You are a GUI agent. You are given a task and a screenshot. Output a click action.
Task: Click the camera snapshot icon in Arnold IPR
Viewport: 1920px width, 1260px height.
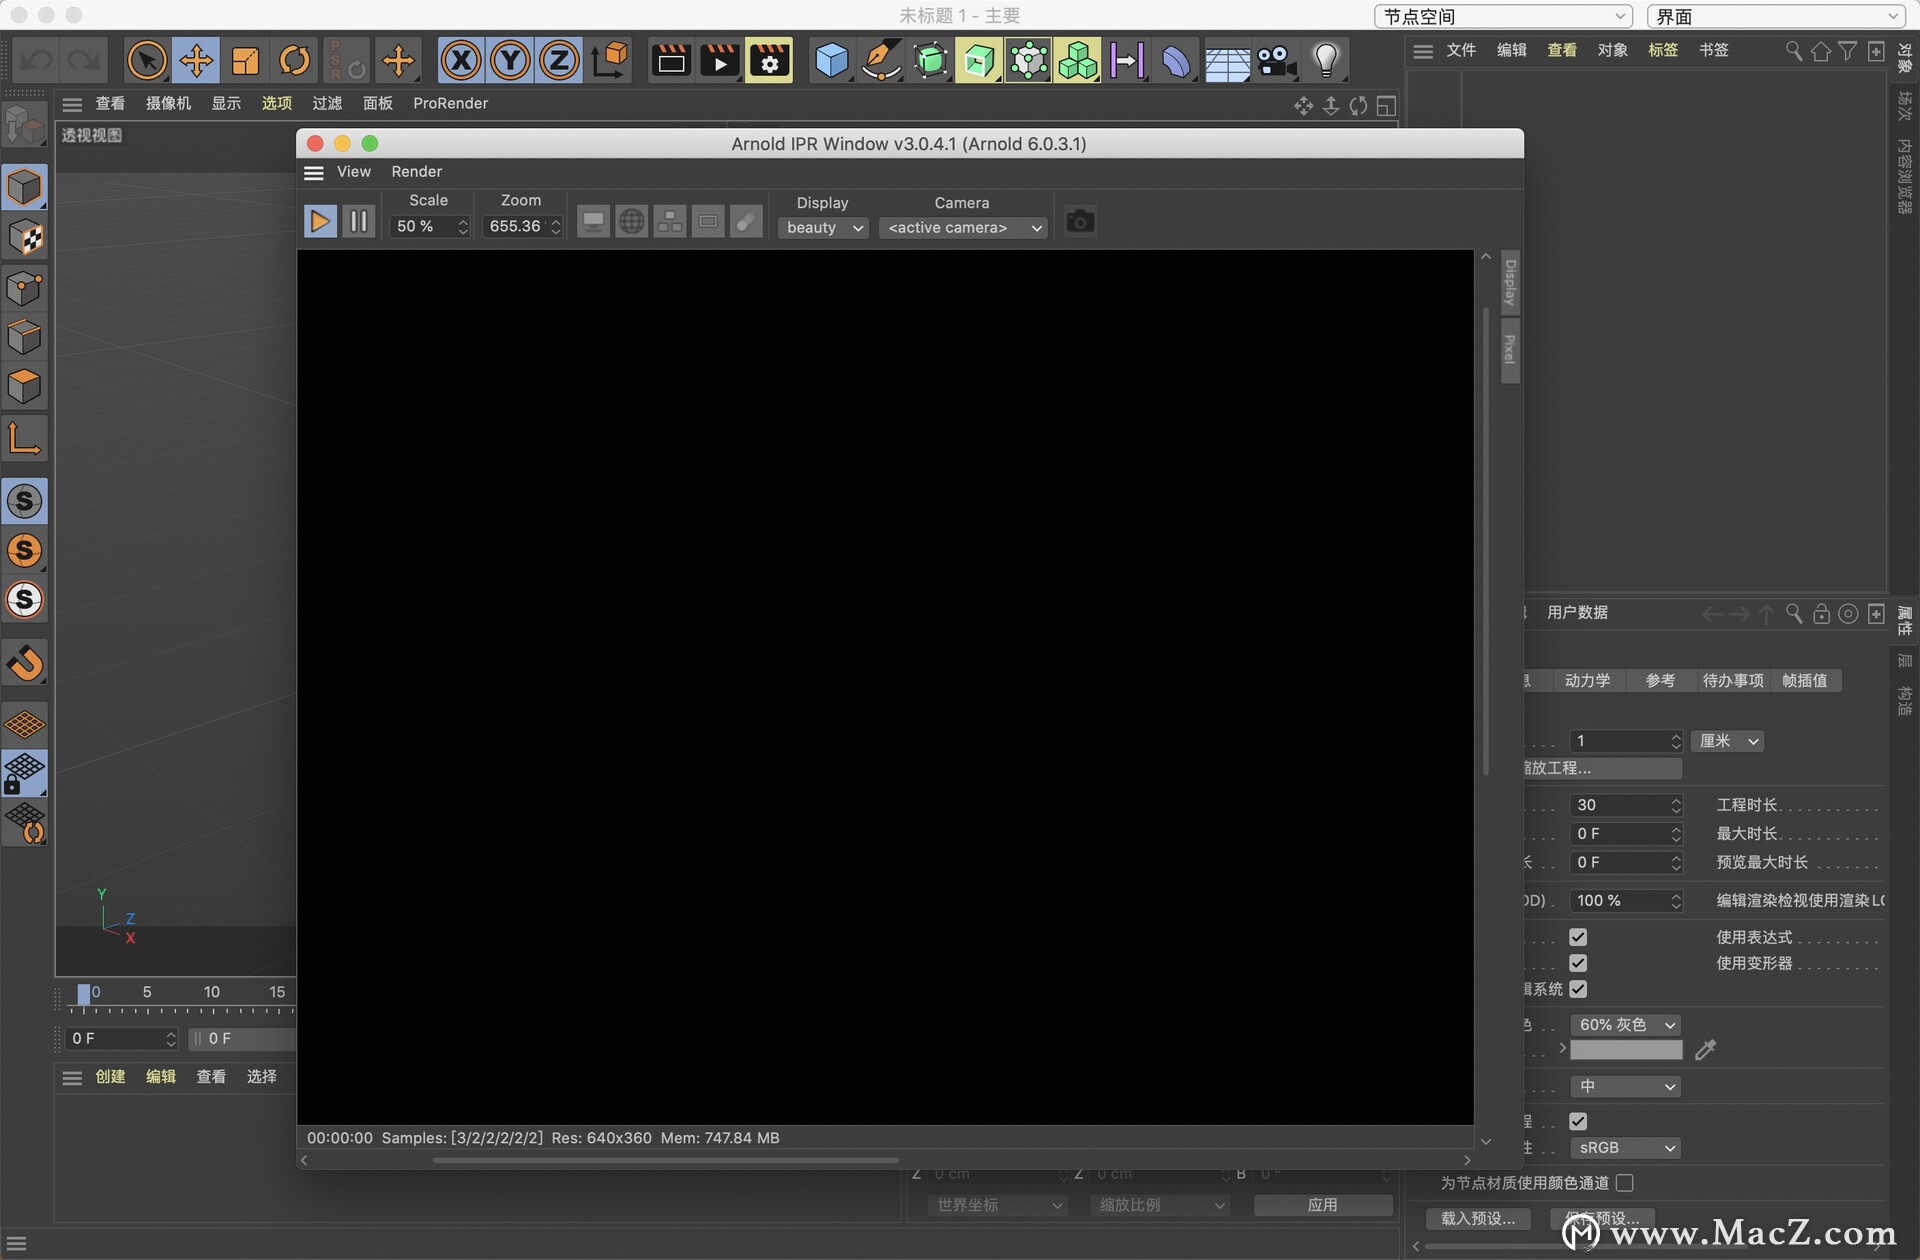coord(1080,220)
